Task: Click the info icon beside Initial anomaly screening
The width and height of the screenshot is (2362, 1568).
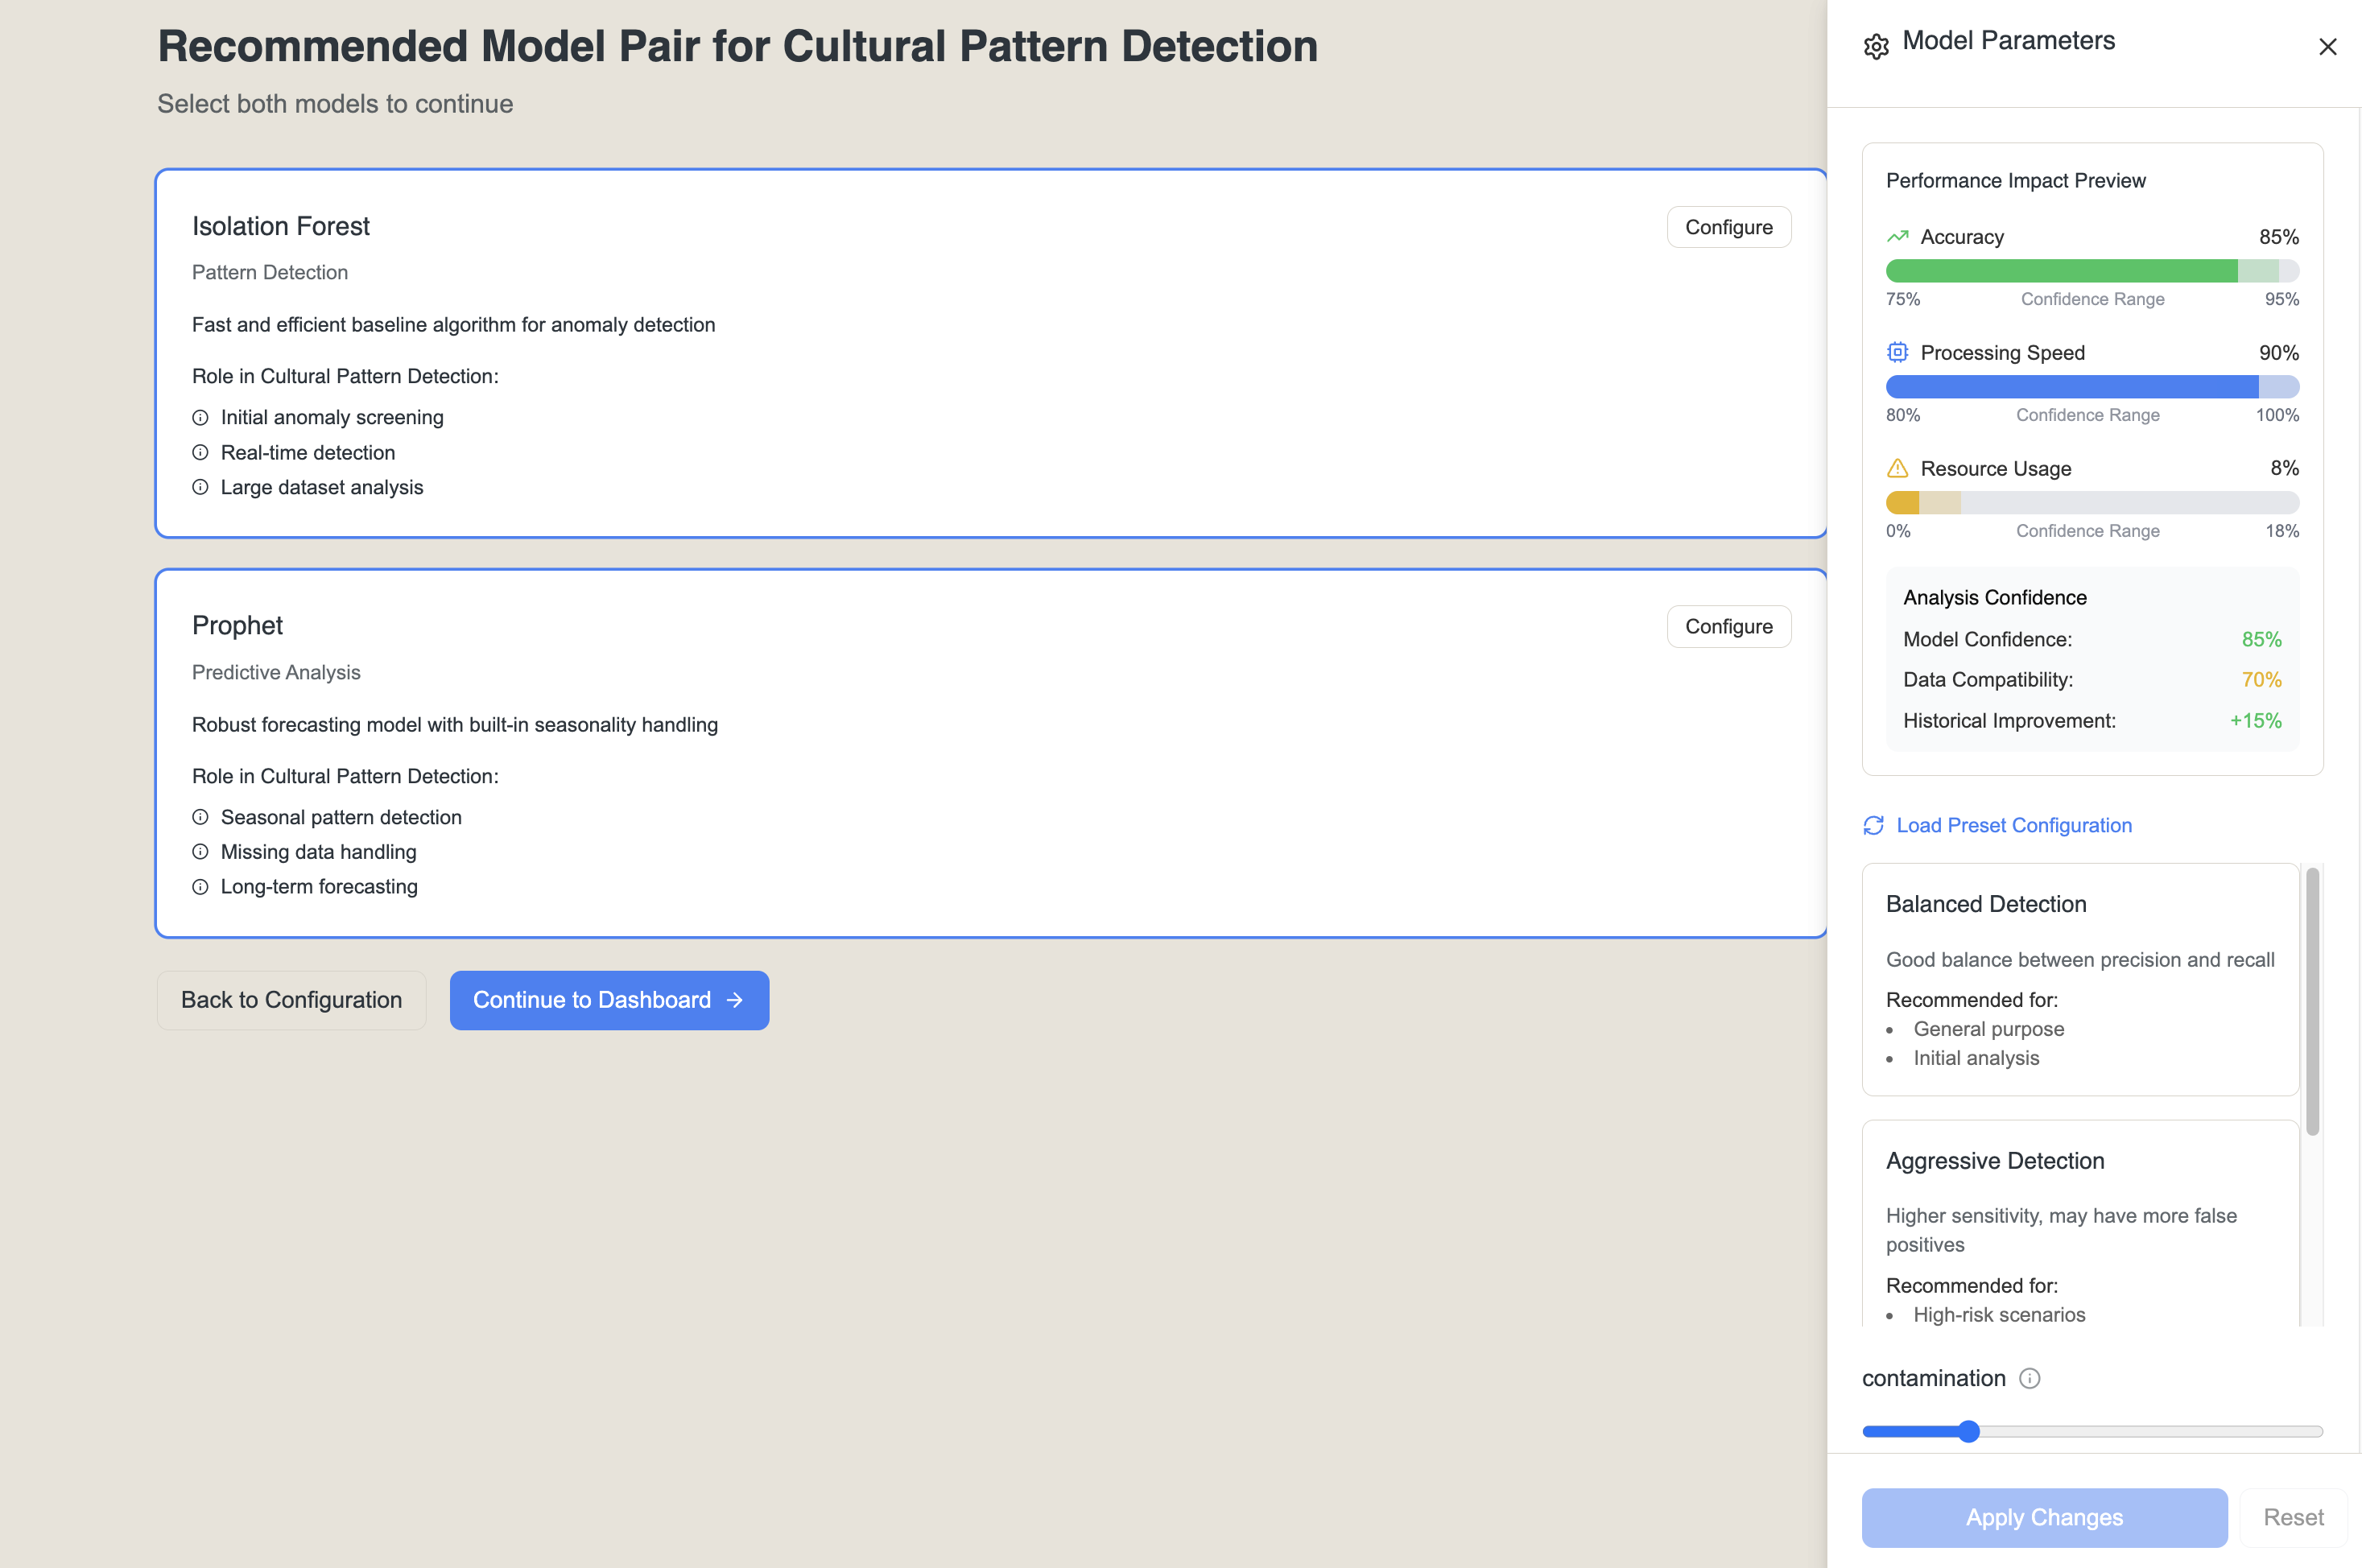Action: [200, 417]
